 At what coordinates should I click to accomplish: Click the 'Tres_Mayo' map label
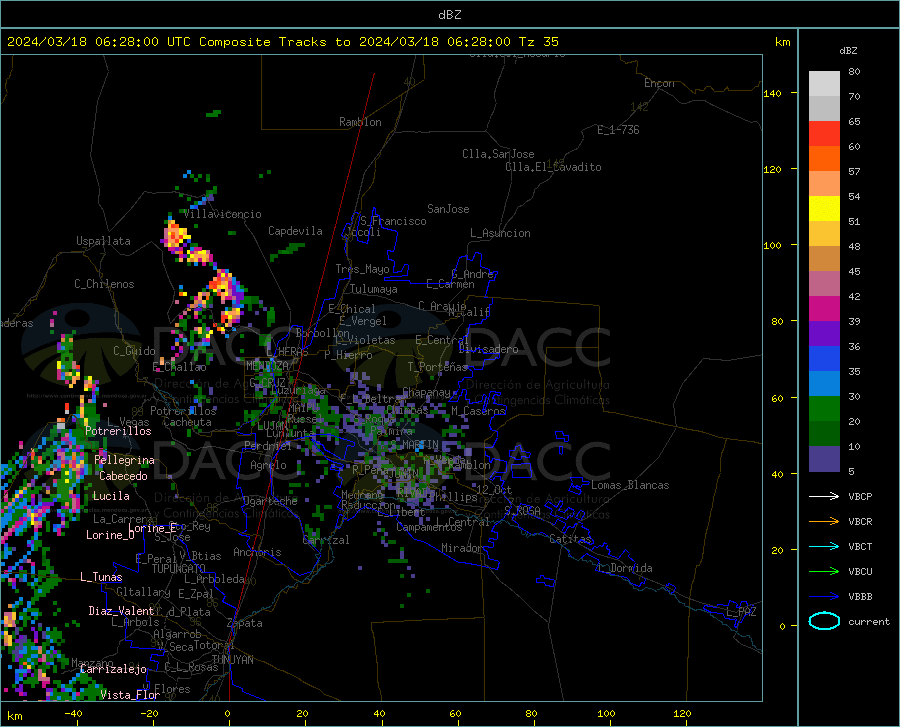(x=362, y=269)
